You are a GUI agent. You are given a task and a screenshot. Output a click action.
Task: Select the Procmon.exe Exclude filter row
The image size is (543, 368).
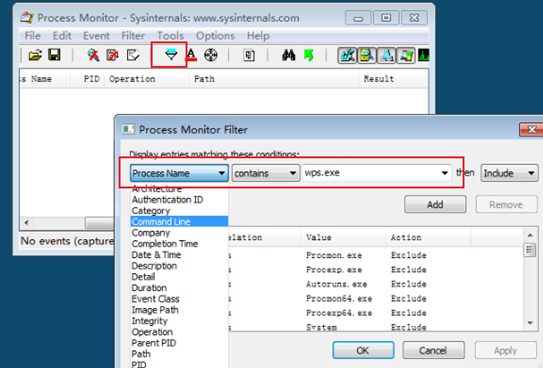click(x=376, y=255)
